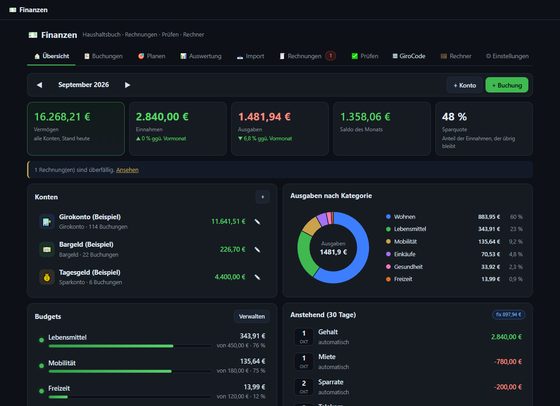
Task: Edit Bargeld (Beispiel) pencil icon
Action: (257, 249)
